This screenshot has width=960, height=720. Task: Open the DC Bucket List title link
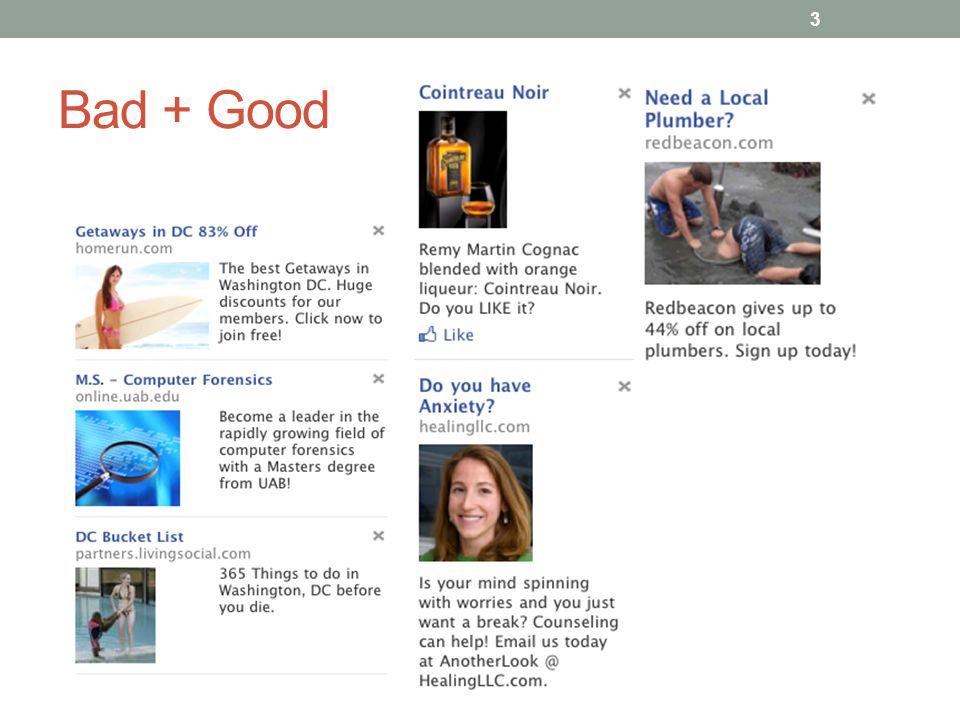(x=129, y=537)
